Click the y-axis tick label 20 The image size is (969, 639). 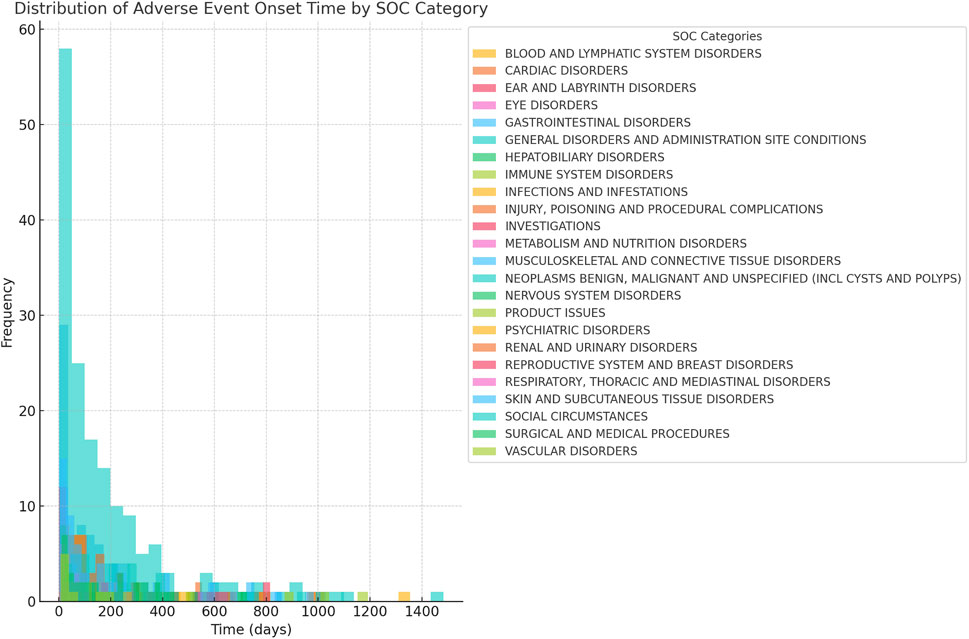click(x=27, y=411)
